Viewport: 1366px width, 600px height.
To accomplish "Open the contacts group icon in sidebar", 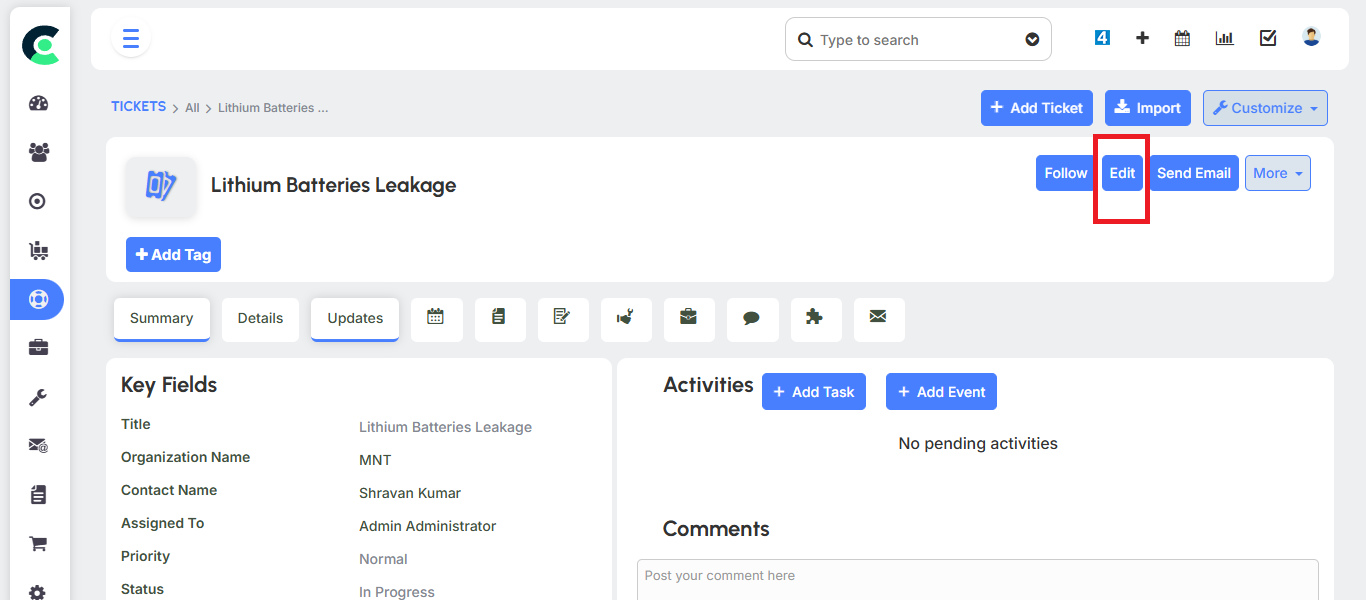I will tap(38, 153).
